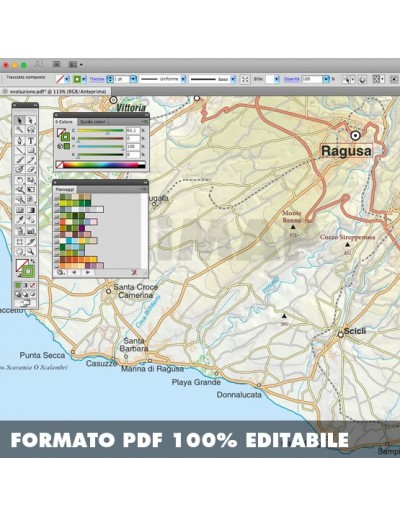Select the Pencil tool
Screen dimensions: 400x517
pos(31,160)
